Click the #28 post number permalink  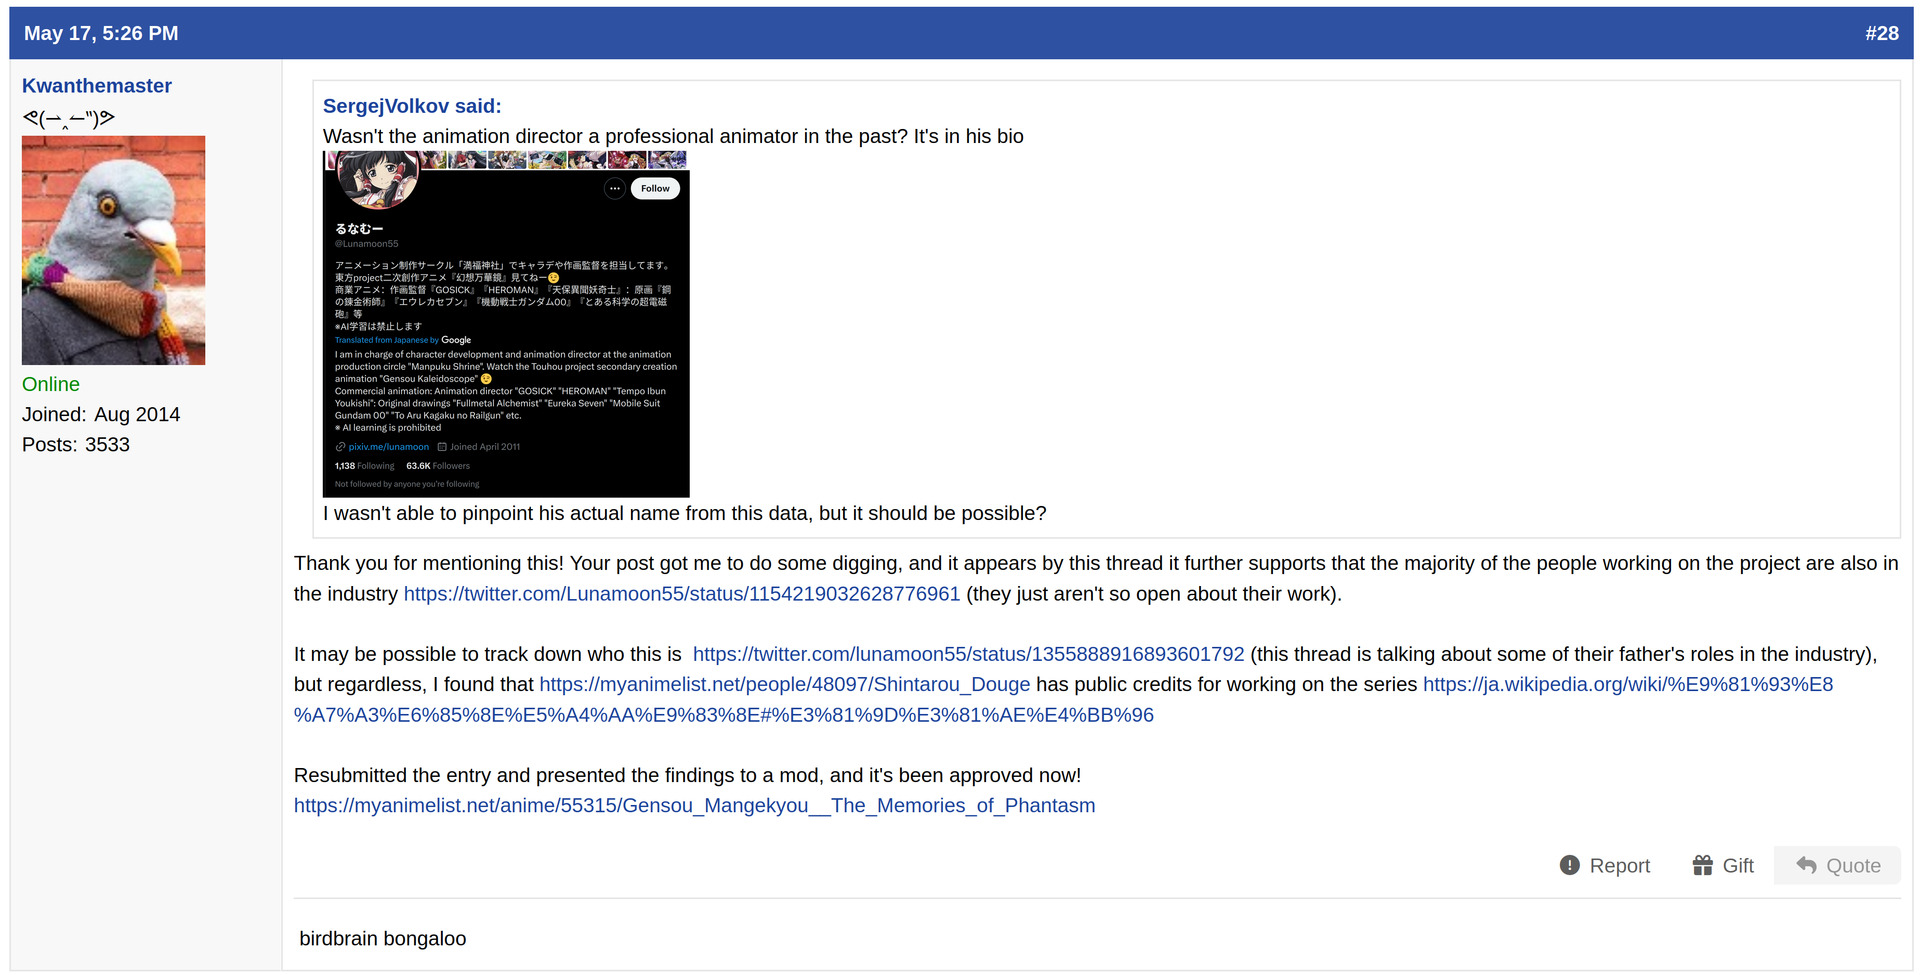[1881, 33]
